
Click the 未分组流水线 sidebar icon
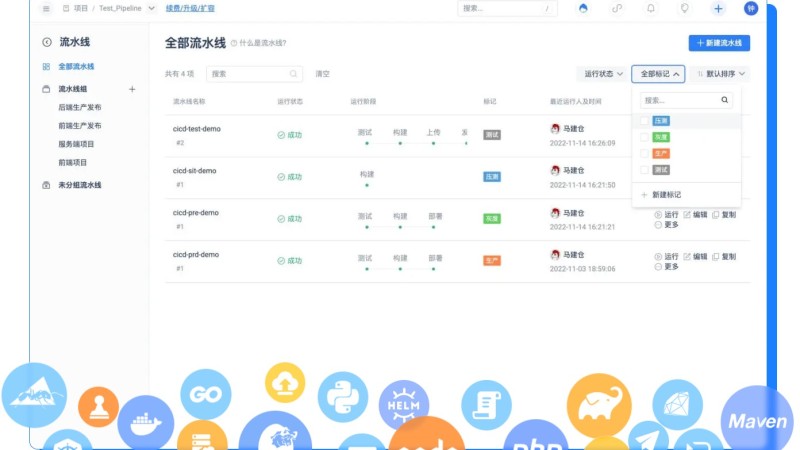(x=46, y=185)
